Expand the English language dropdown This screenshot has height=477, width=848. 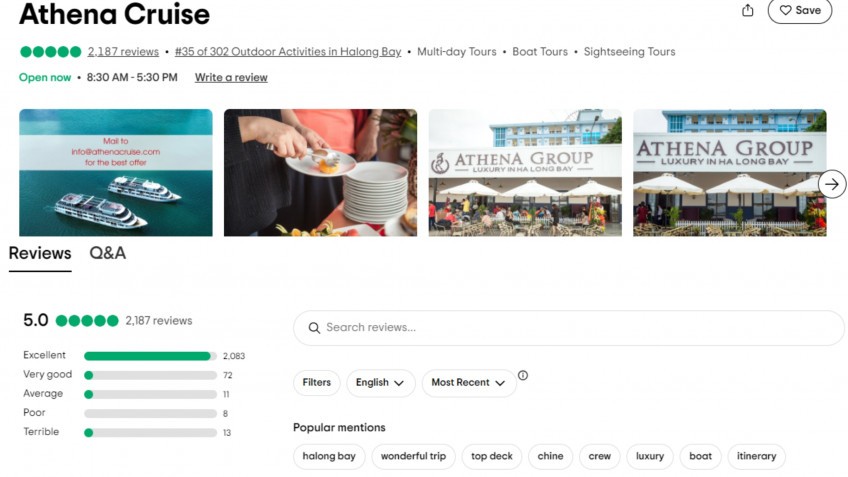coord(380,383)
